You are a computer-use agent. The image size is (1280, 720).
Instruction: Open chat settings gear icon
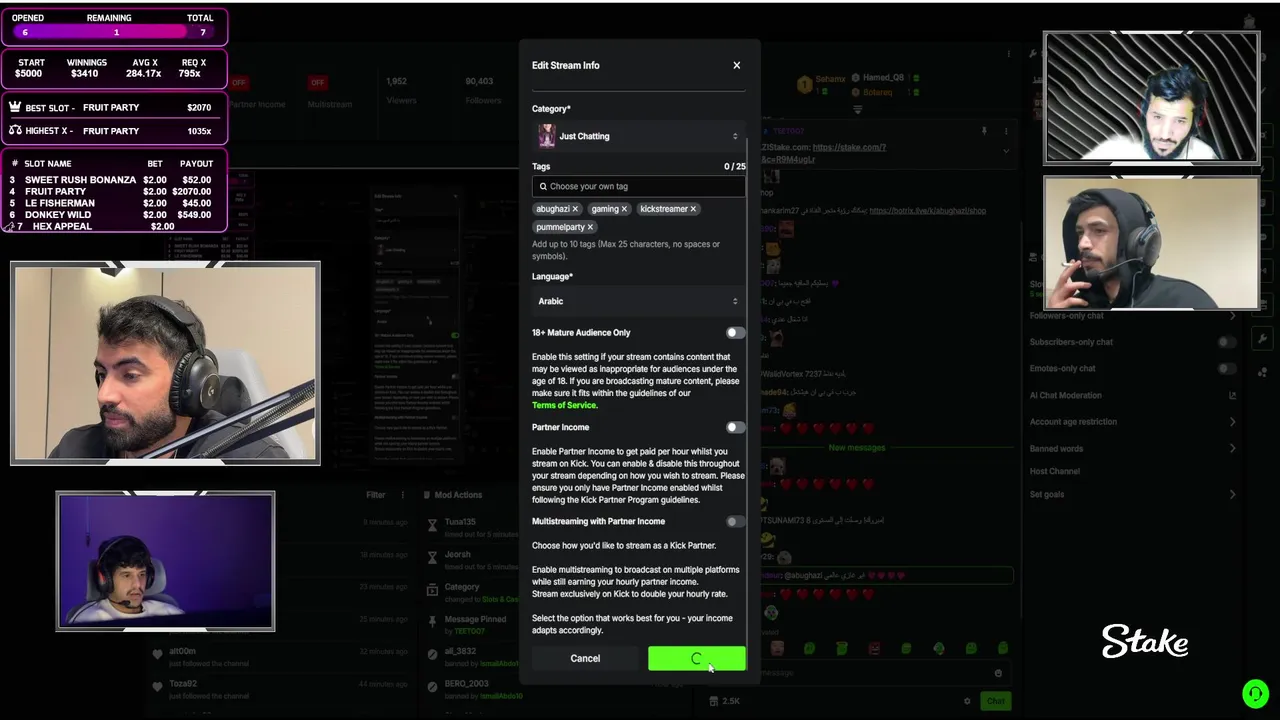[966, 701]
